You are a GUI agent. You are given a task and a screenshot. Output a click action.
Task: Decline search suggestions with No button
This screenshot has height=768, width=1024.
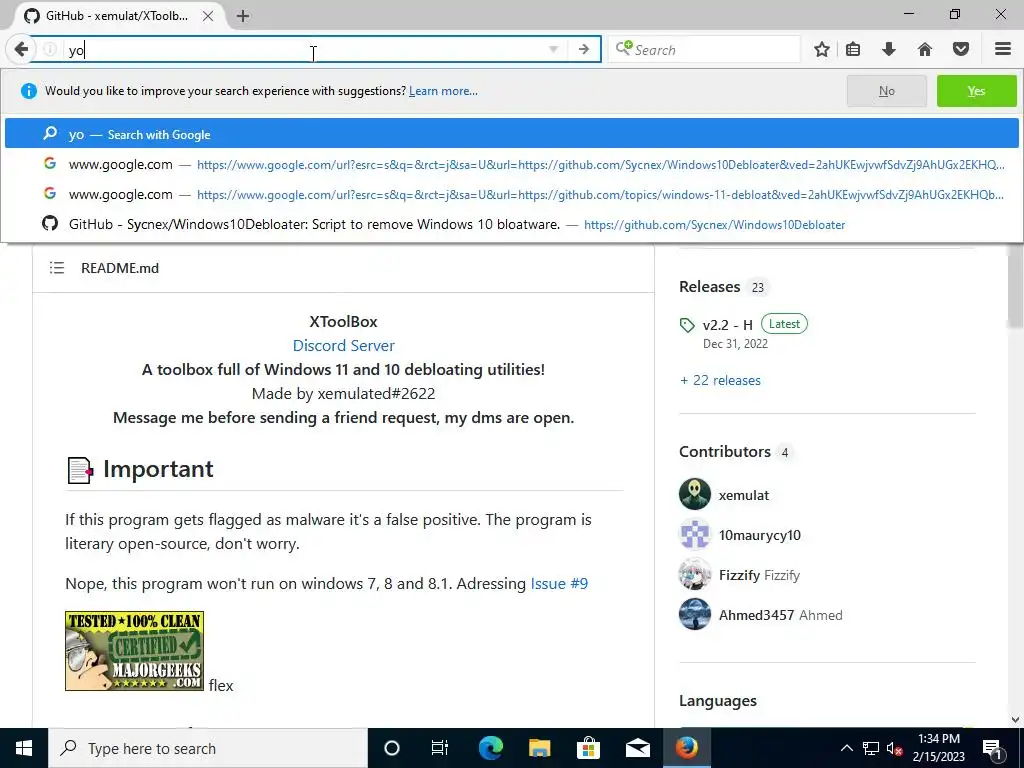point(886,91)
